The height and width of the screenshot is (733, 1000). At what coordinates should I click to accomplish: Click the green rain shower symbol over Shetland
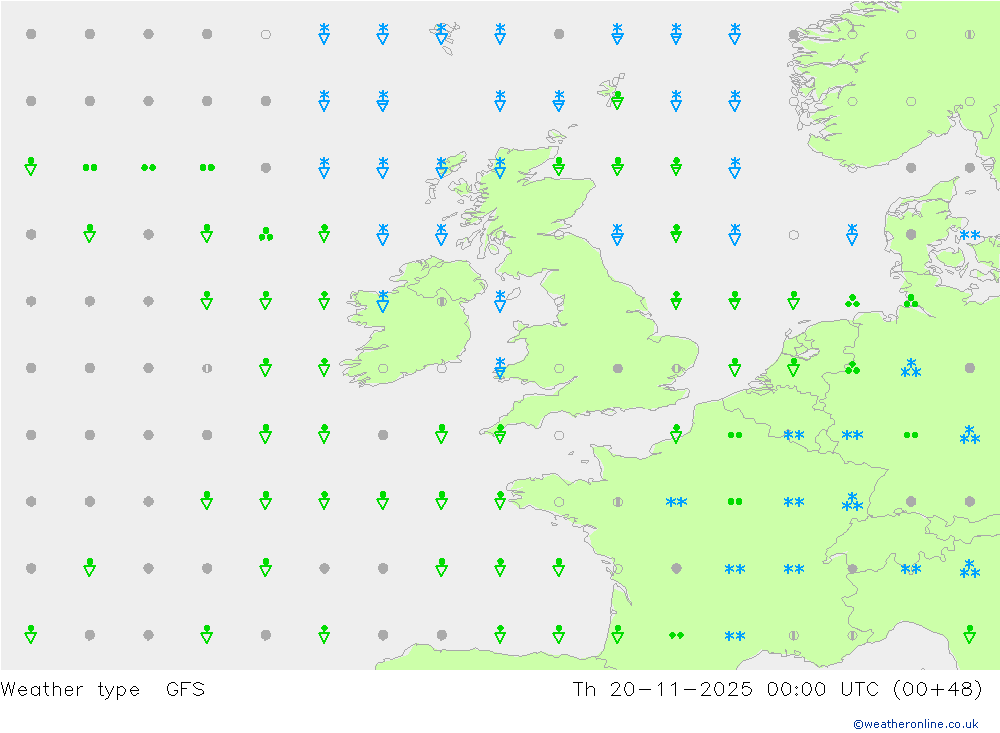click(617, 101)
